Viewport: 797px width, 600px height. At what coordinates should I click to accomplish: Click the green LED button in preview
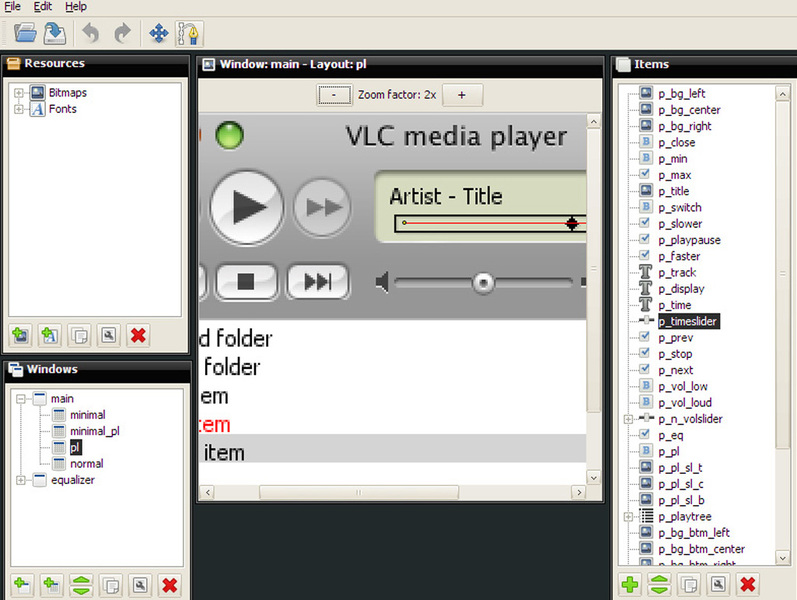[230, 135]
